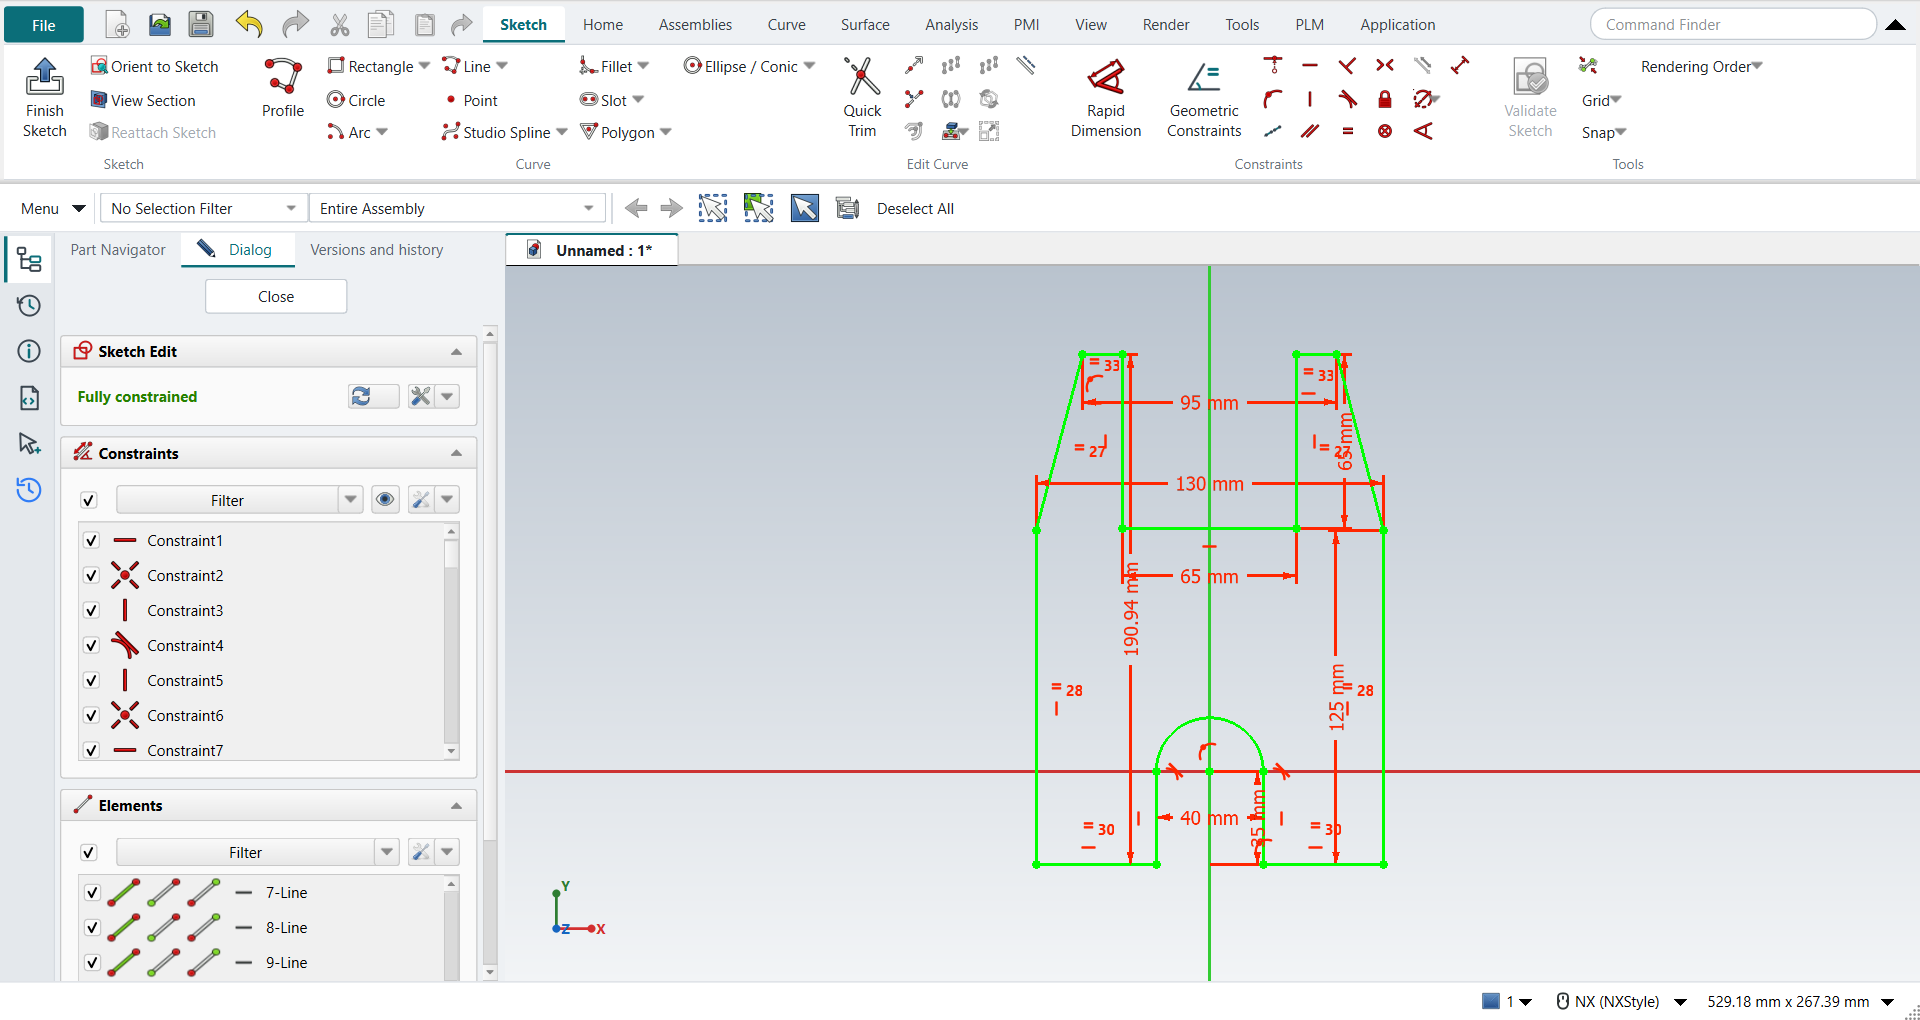The image size is (1920, 1020).
Task: Switch to the Part Navigator tab
Action: (x=118, y=250)
